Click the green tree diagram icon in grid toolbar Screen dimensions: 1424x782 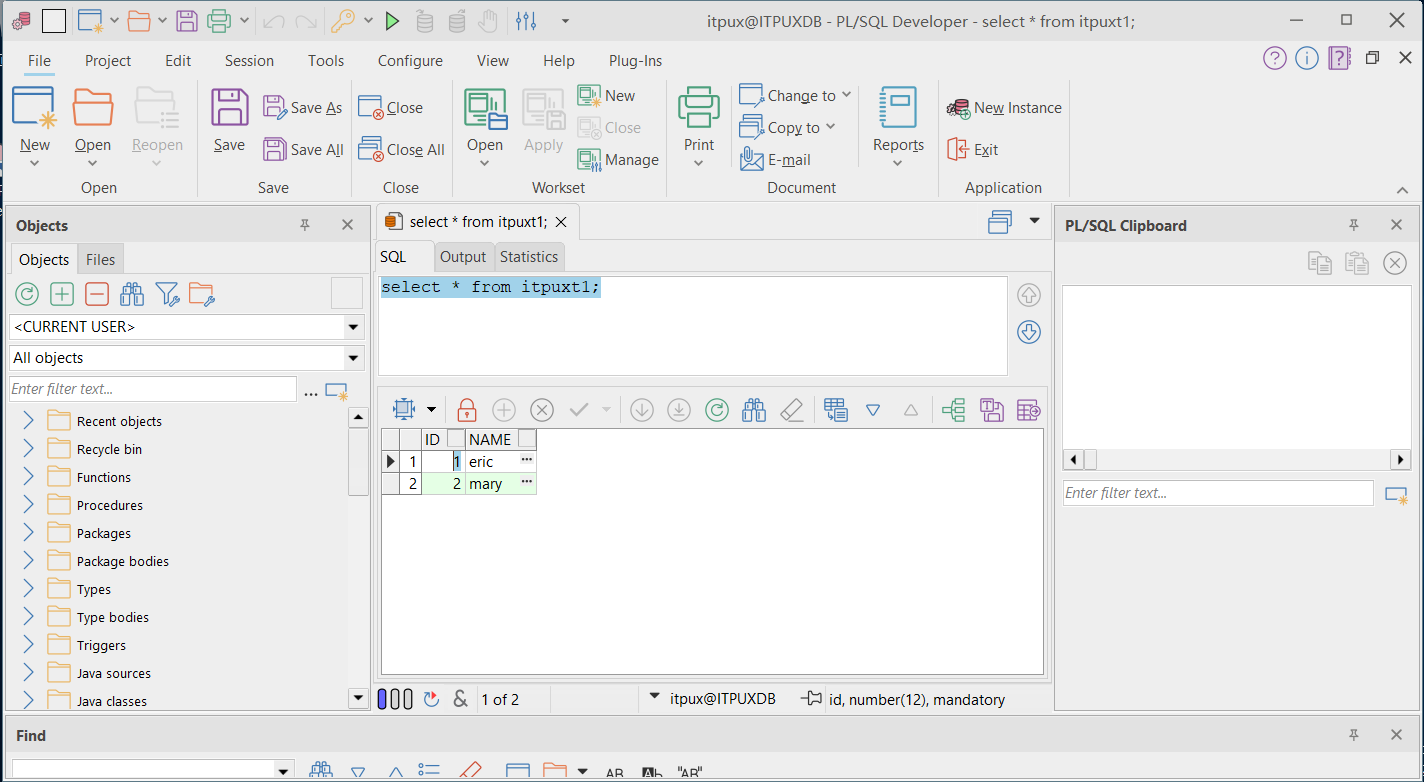(954, 409)
